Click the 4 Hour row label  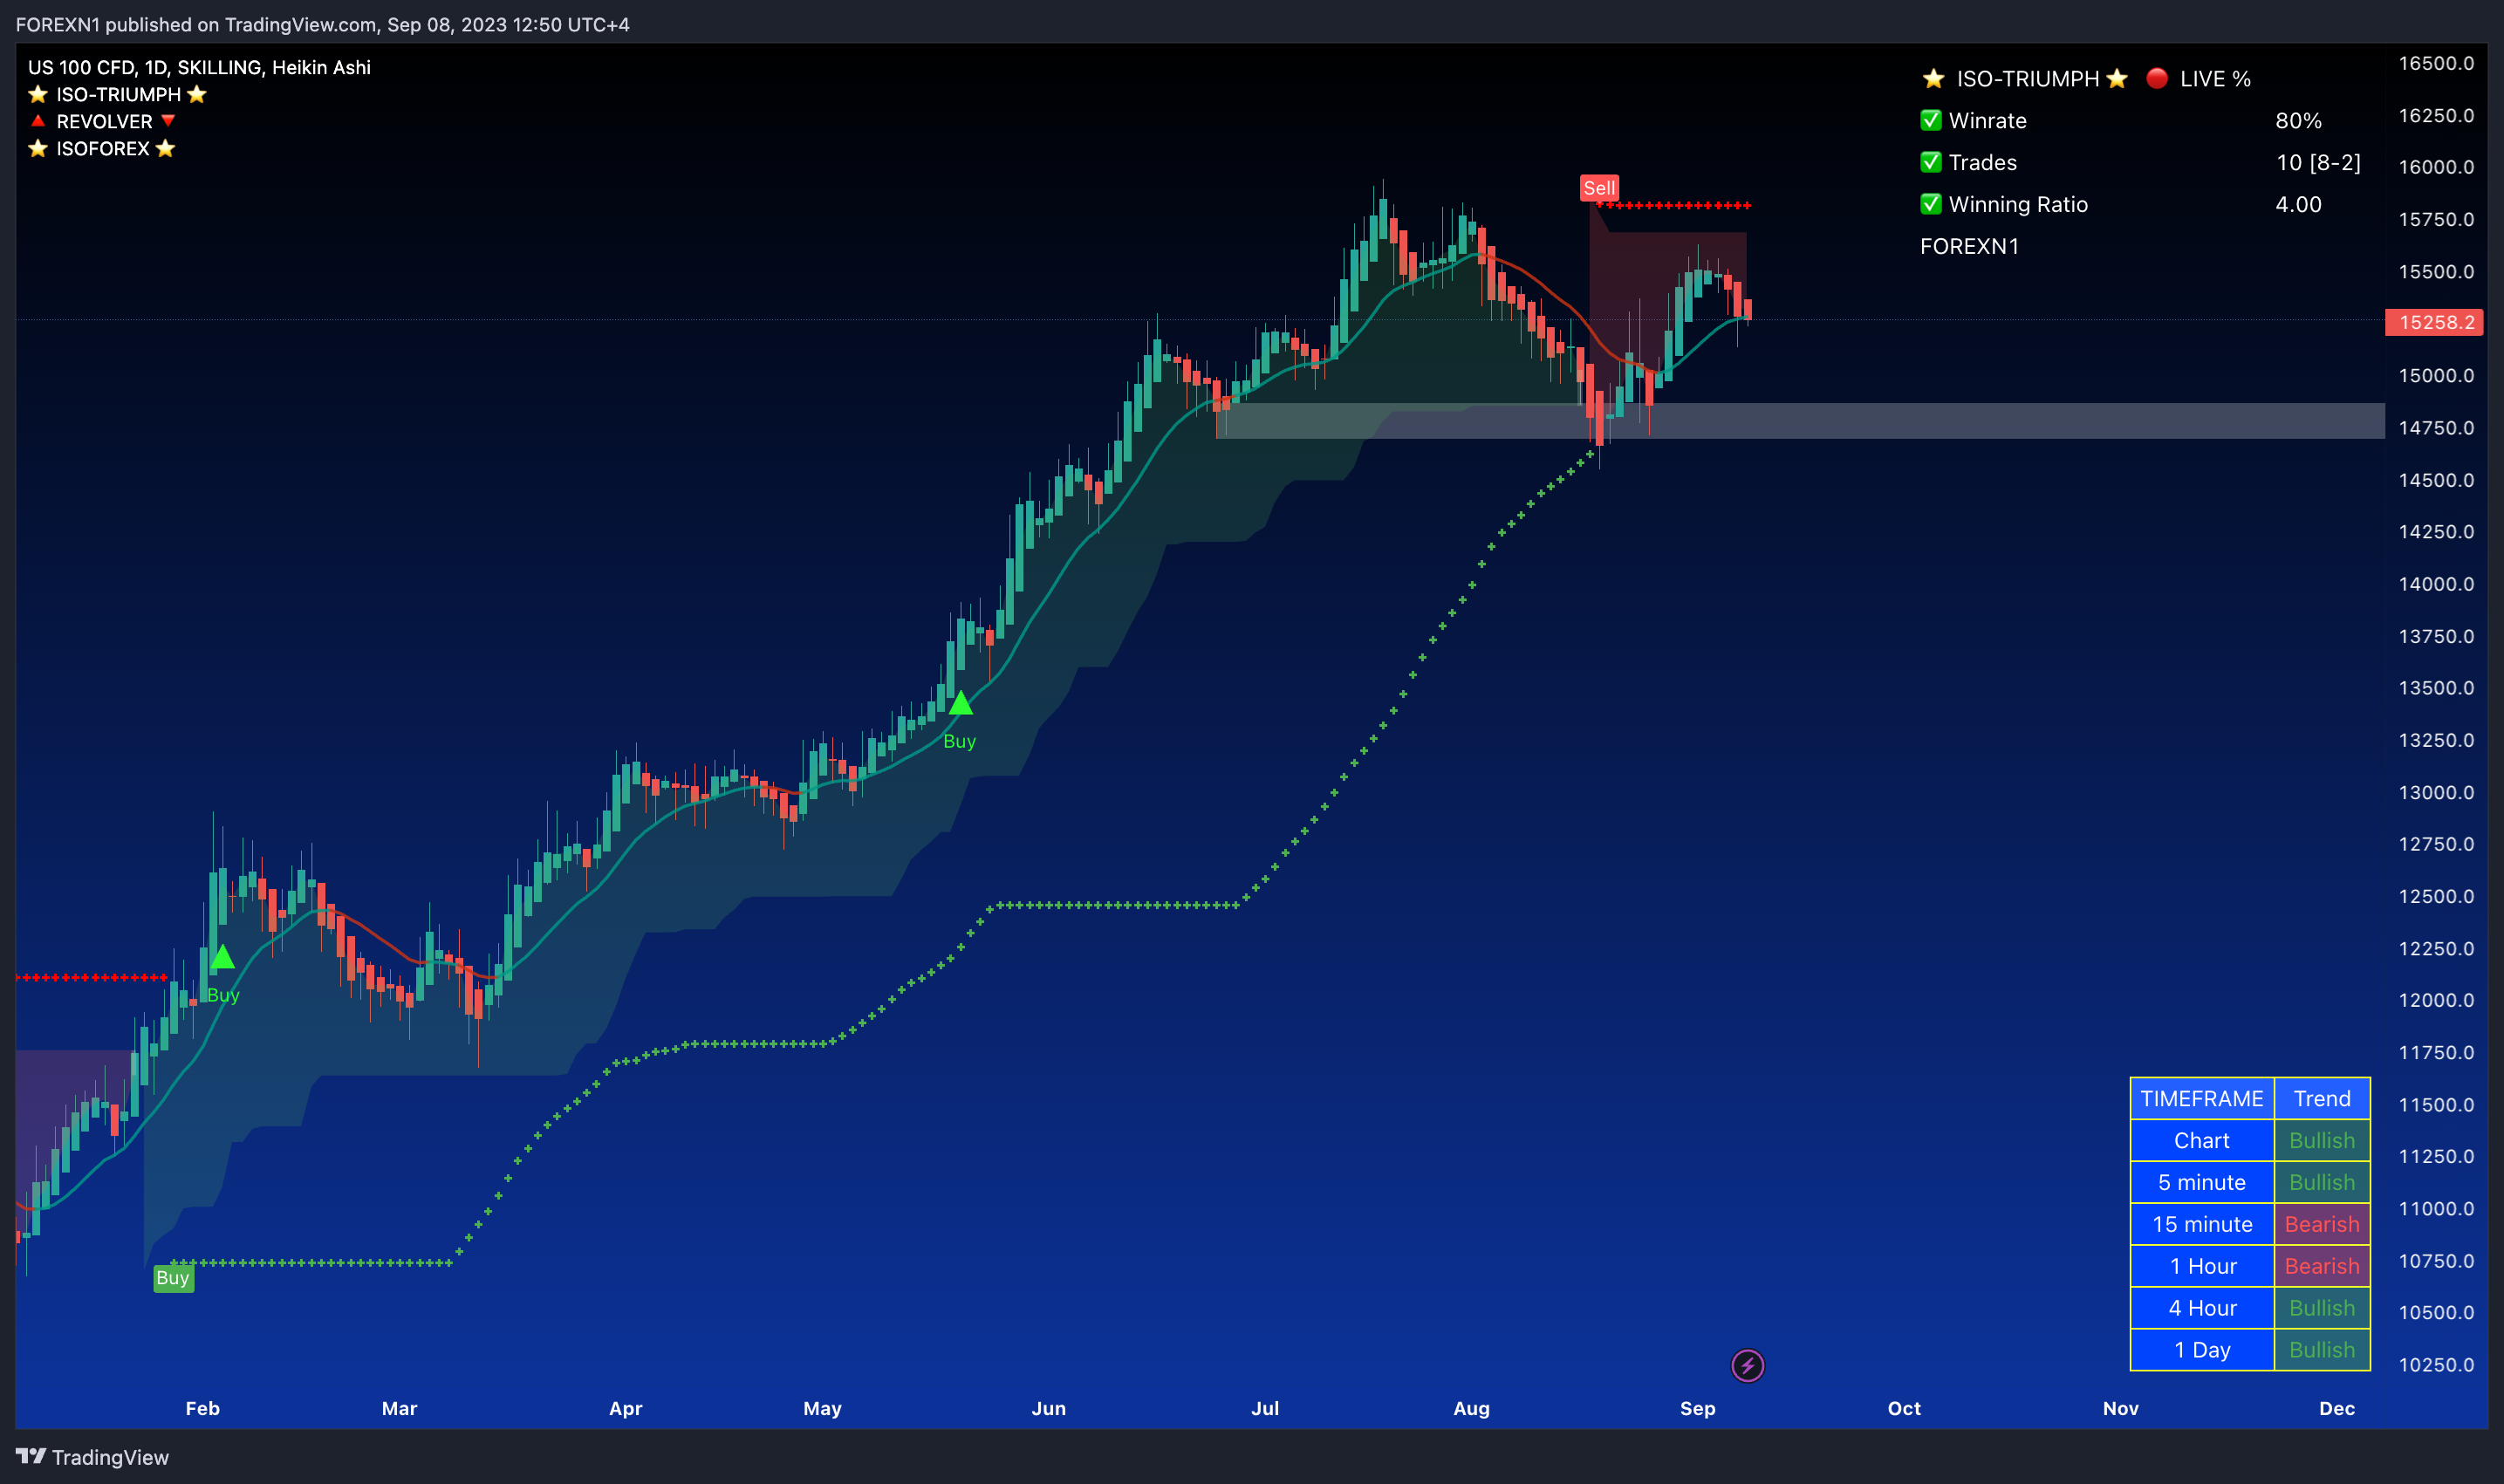click(x=2202, y=1308)
